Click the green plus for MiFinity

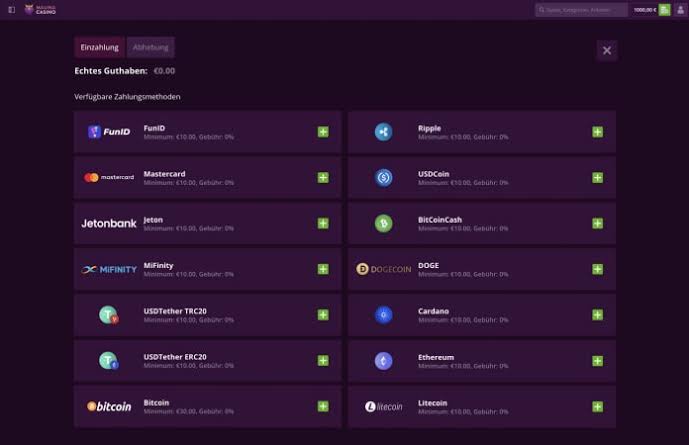point(323,269)
